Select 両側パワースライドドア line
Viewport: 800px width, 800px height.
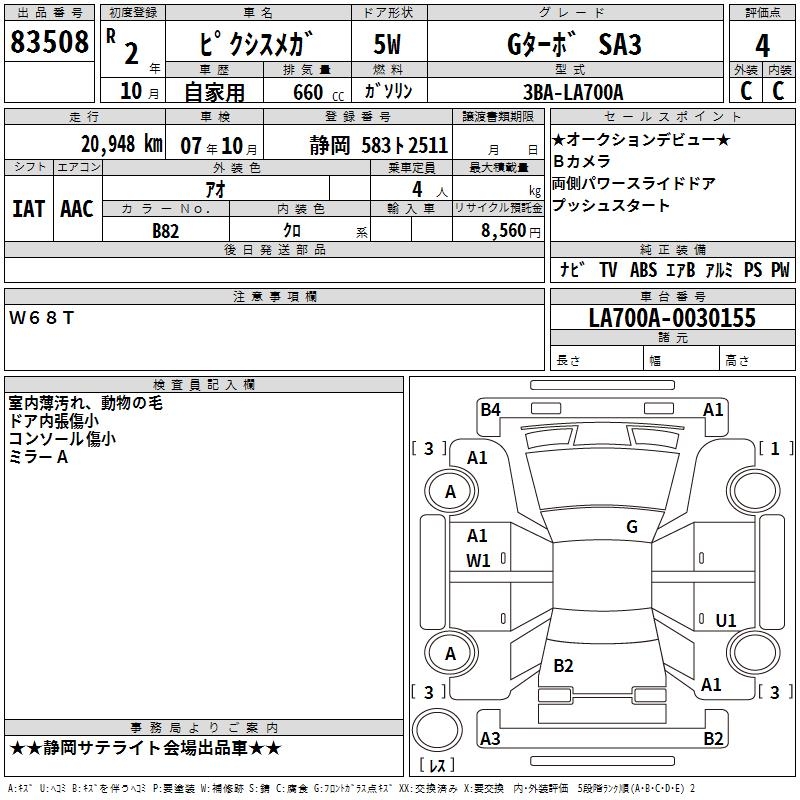coord(634,183)
